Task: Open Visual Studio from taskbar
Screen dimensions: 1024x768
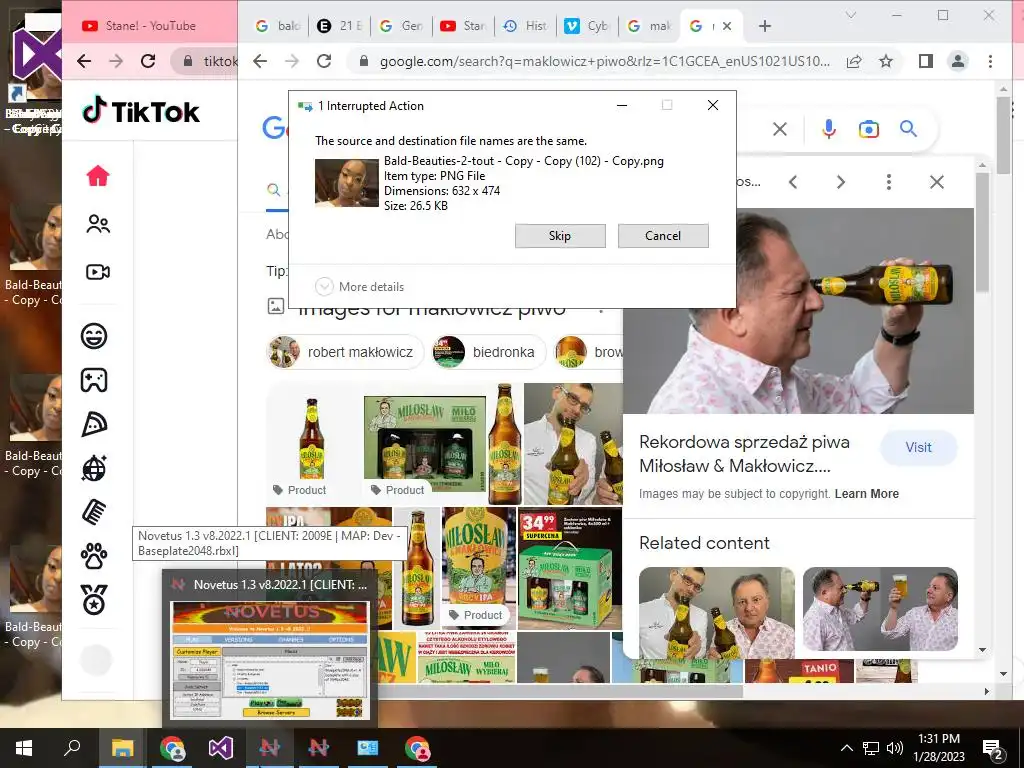Action: pos(221,748)
